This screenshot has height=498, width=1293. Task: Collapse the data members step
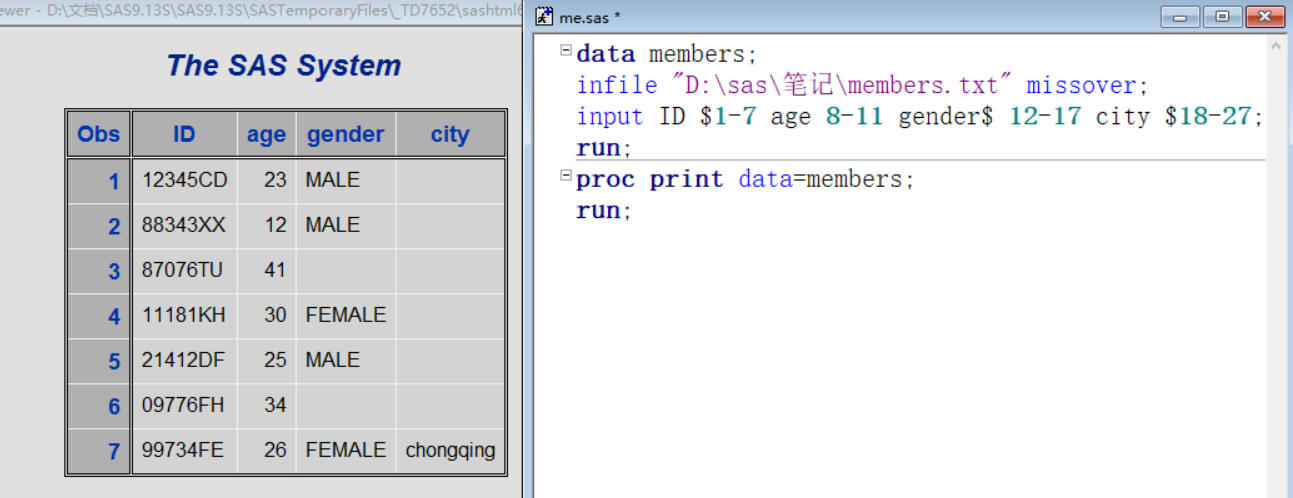pos(566,49)
